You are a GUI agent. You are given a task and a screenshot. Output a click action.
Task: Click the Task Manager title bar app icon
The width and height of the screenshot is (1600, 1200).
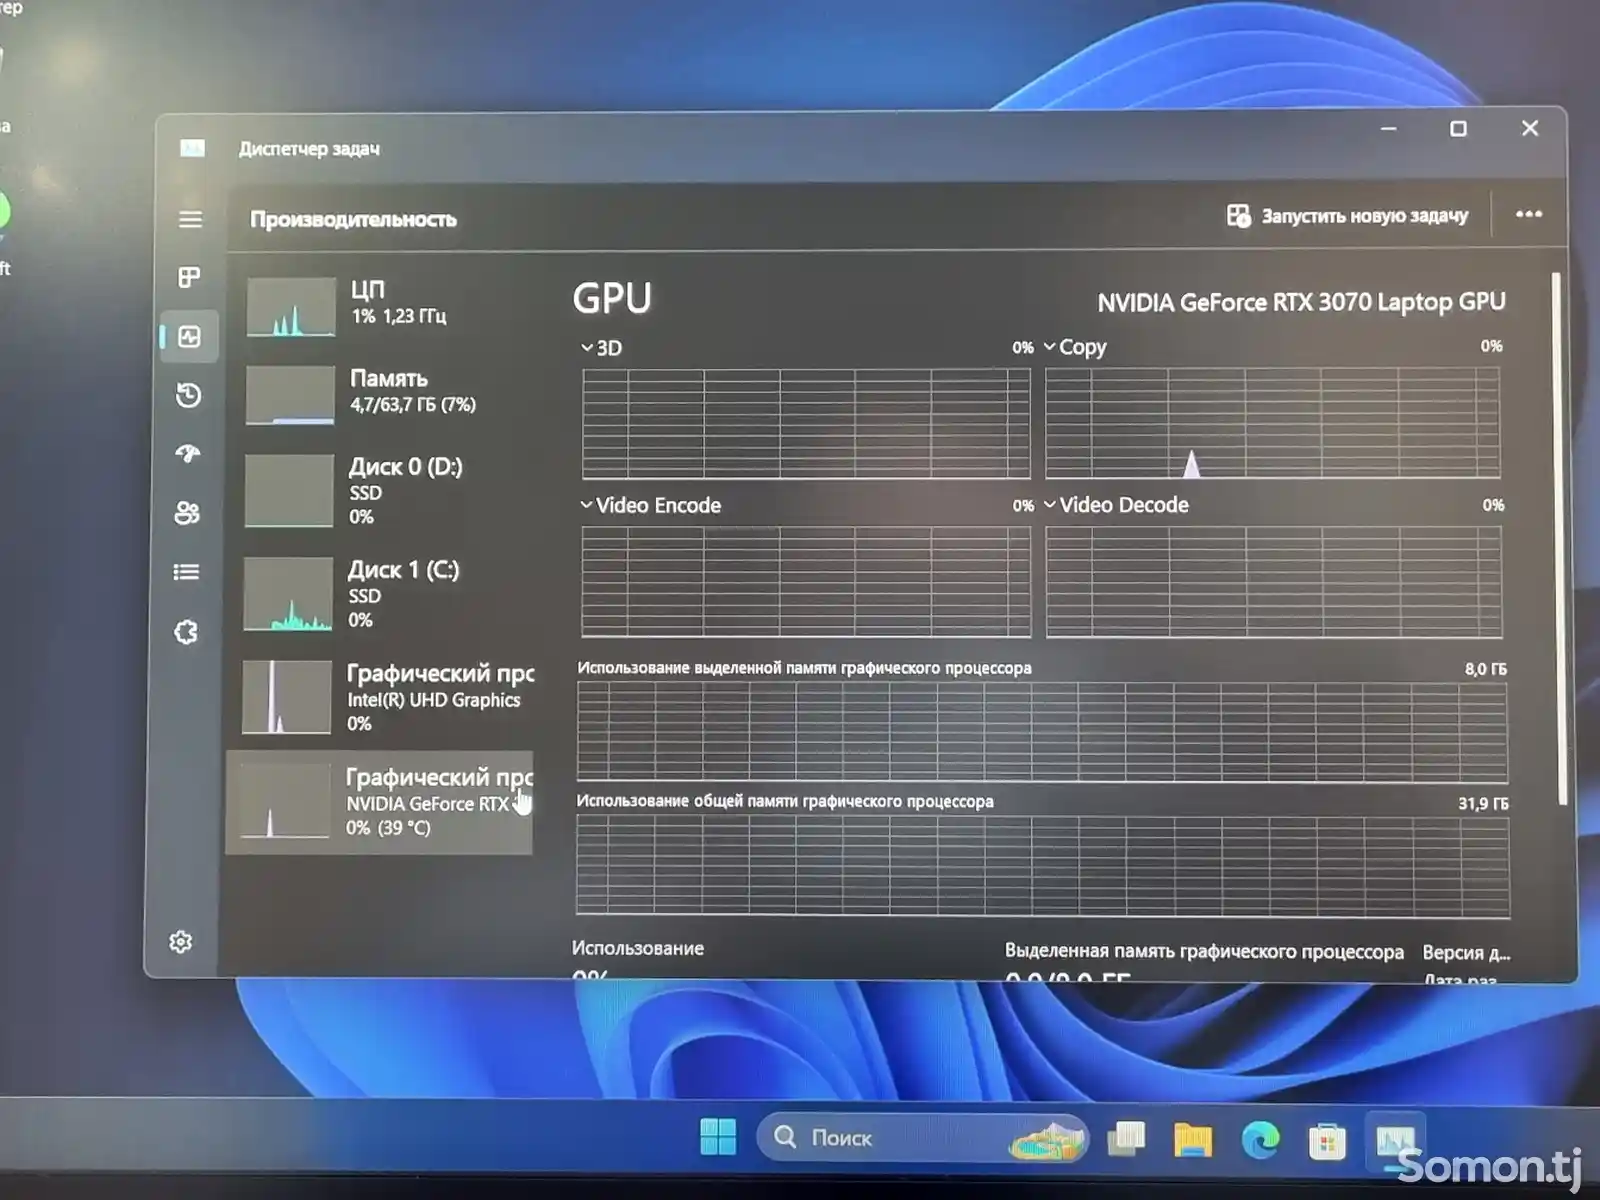192,148
